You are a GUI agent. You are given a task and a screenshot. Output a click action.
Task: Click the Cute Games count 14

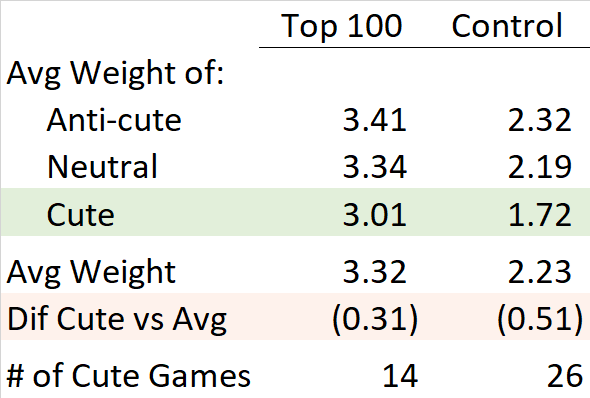(x=400, y=376)
